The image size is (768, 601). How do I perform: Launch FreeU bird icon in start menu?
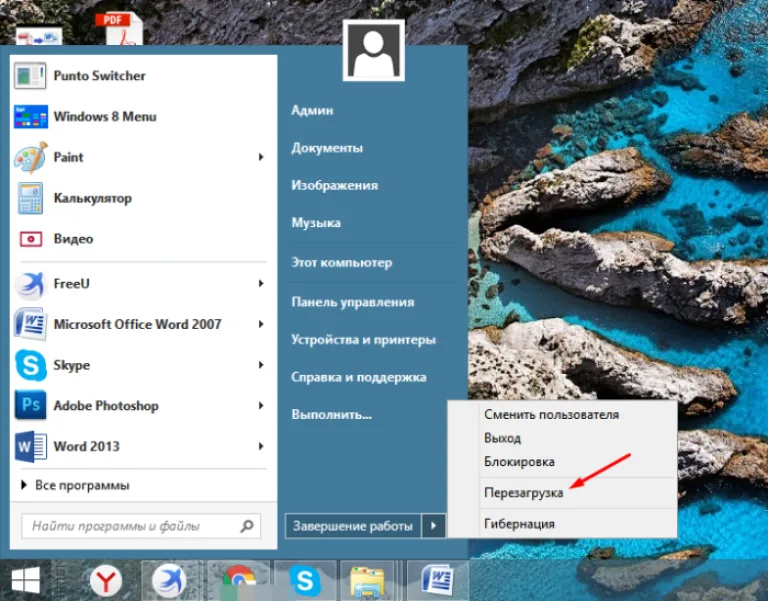tap(30, 284)
